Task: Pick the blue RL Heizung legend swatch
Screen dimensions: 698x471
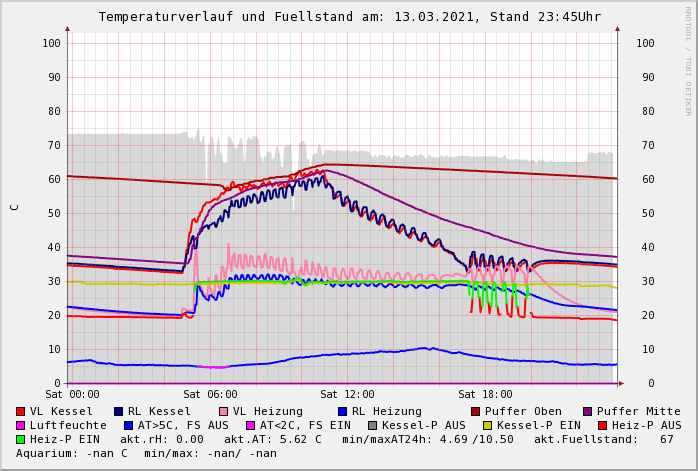Action: click(342, 411)
